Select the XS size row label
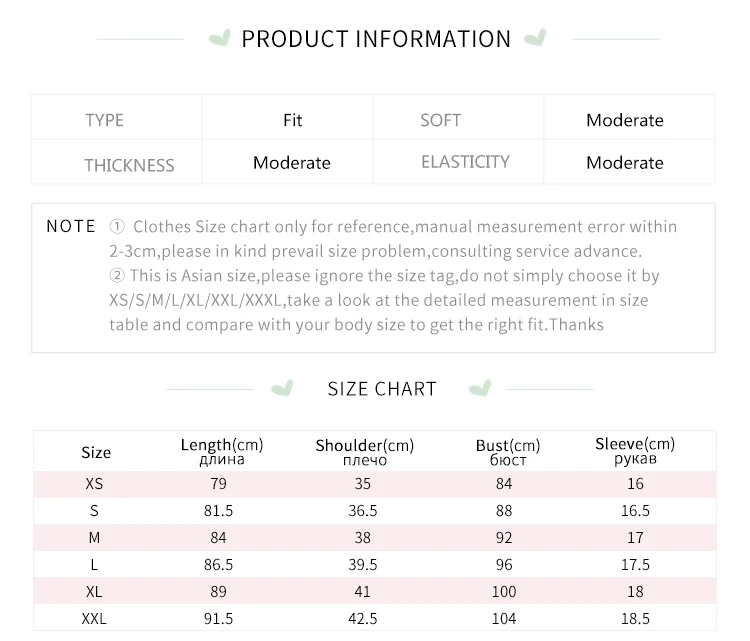Screen dimensions: 750x641 tap(94, 484)
